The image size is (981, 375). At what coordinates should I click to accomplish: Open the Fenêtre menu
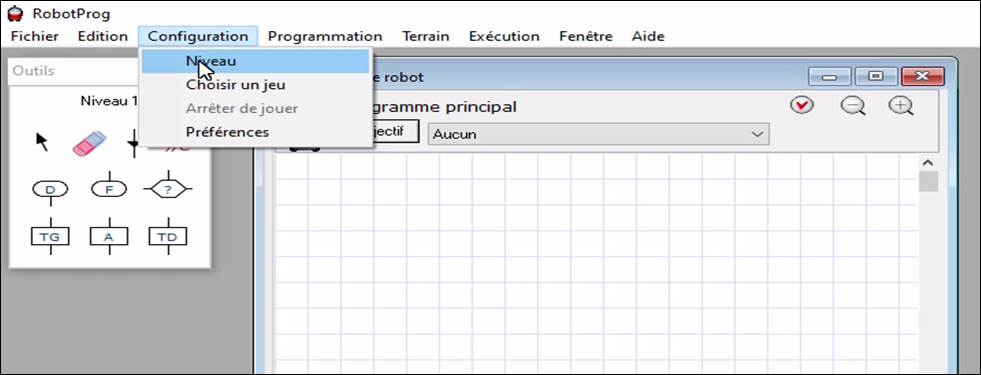(x=586, y=36)
